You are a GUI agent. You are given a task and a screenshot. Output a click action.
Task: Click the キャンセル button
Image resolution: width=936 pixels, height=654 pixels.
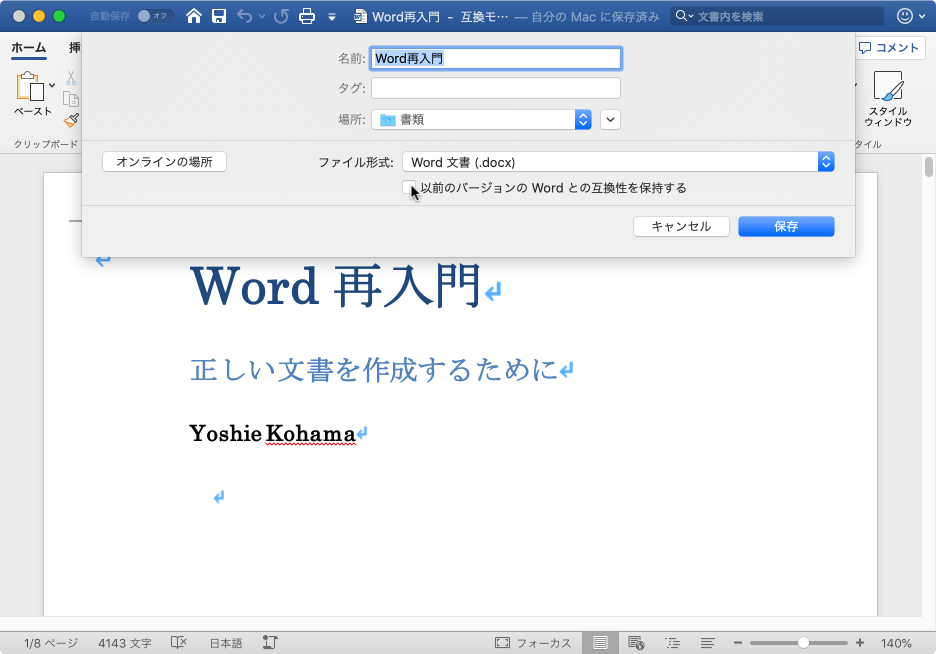click(681, 227)
